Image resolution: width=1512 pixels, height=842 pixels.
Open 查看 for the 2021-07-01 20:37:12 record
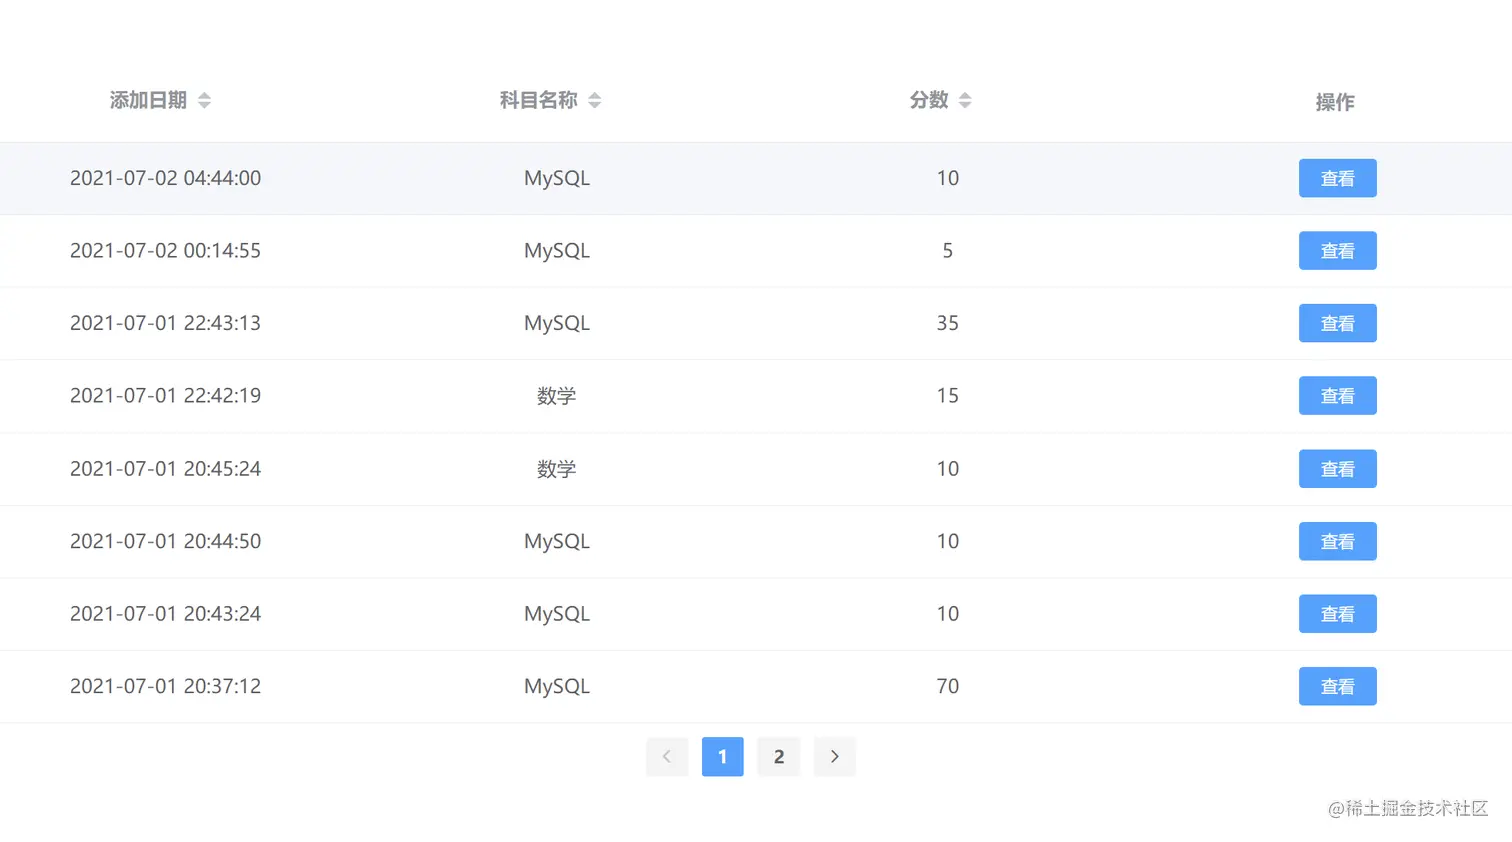[1338, 686]
